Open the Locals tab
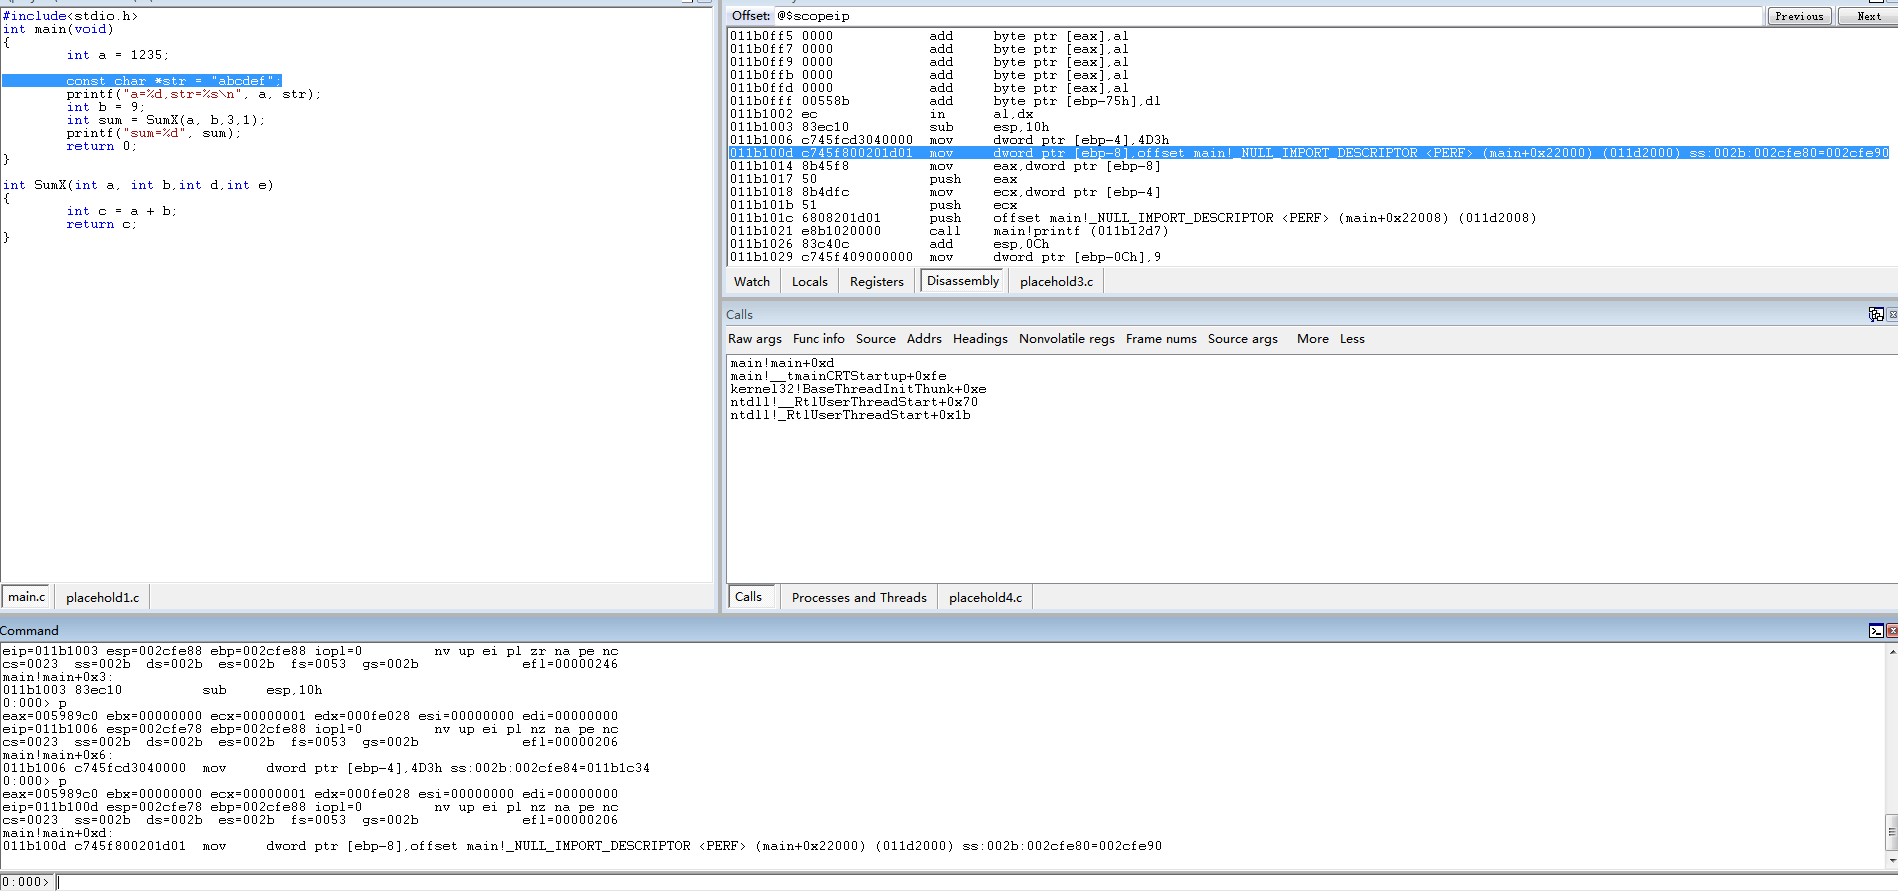 pos(809,282)
